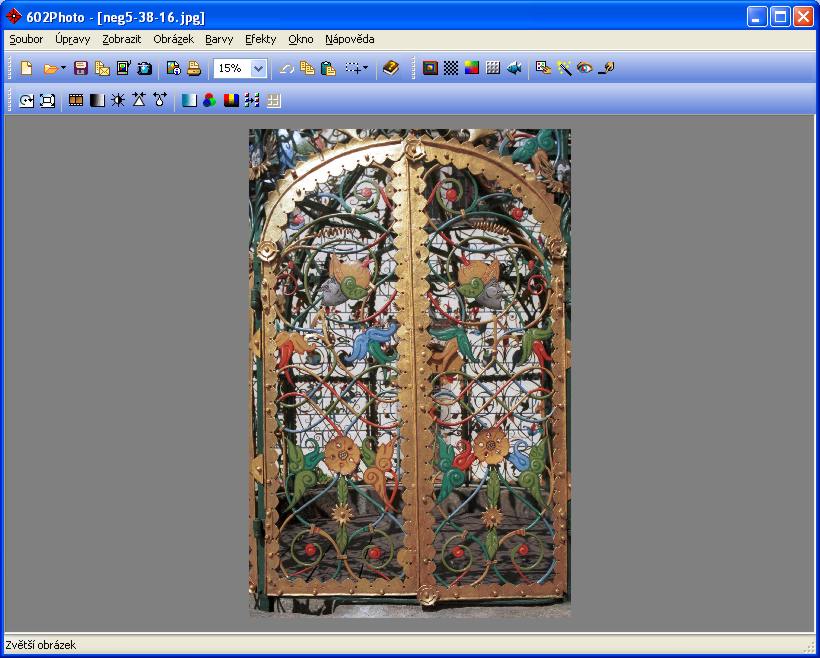Image resolution: width=820 pixels, height=658 pixels.
Task: Click the red yellow blue bars icon
Action: point(231,100)
